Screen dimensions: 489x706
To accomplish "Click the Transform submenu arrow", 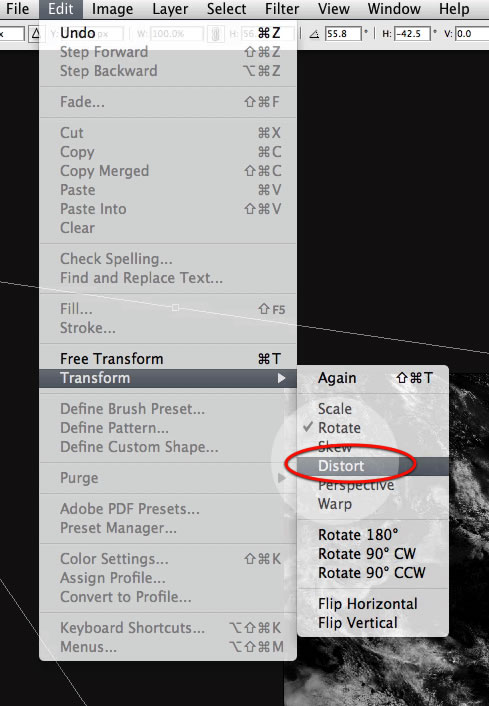I will click(282, 378).
